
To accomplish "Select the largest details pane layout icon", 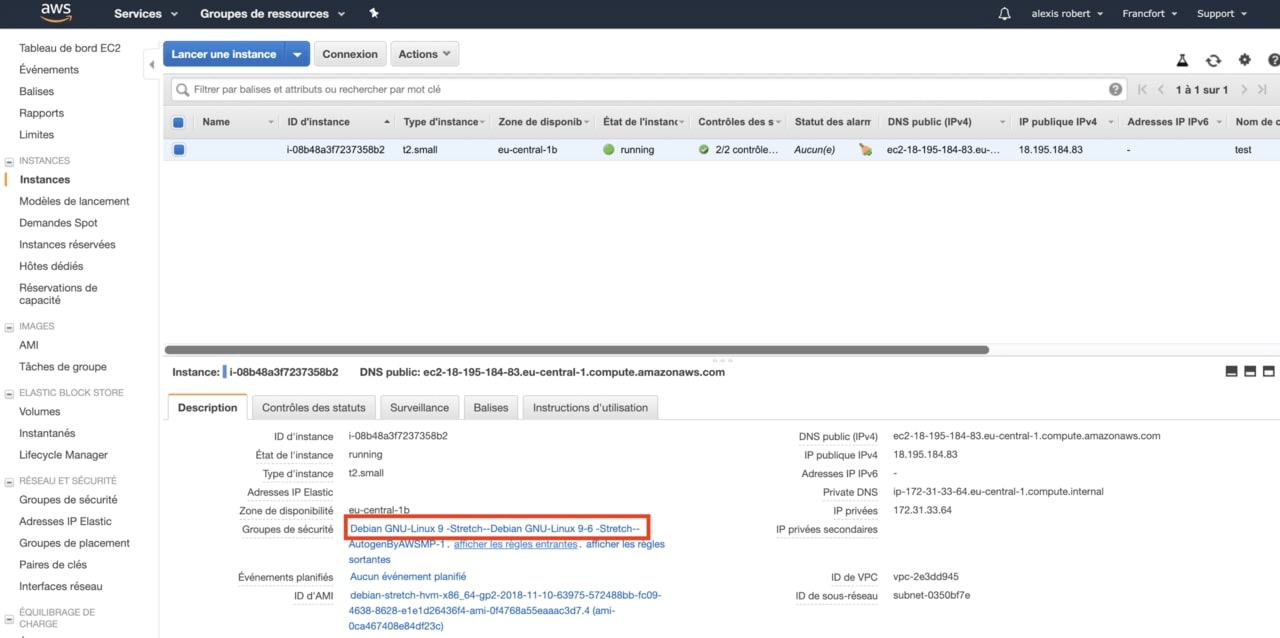I will [x=1269, y=371].
